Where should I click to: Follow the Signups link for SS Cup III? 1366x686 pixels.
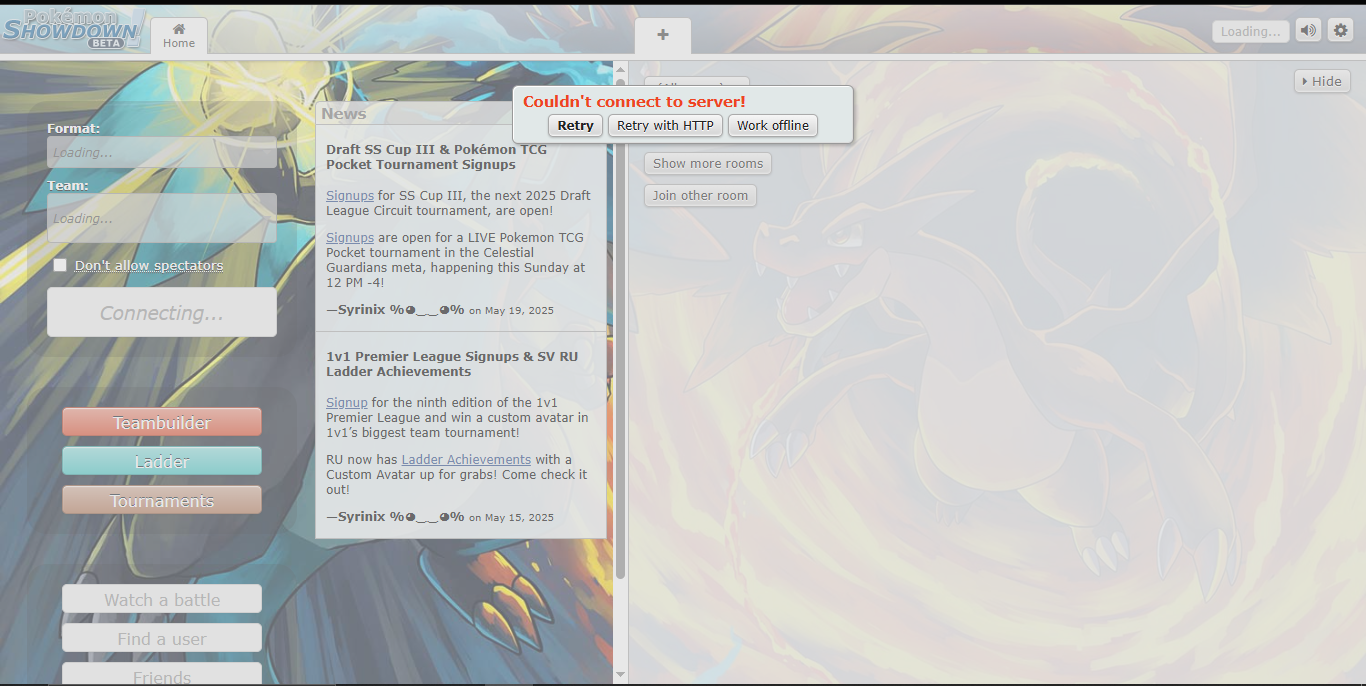[x=350, y=196]
